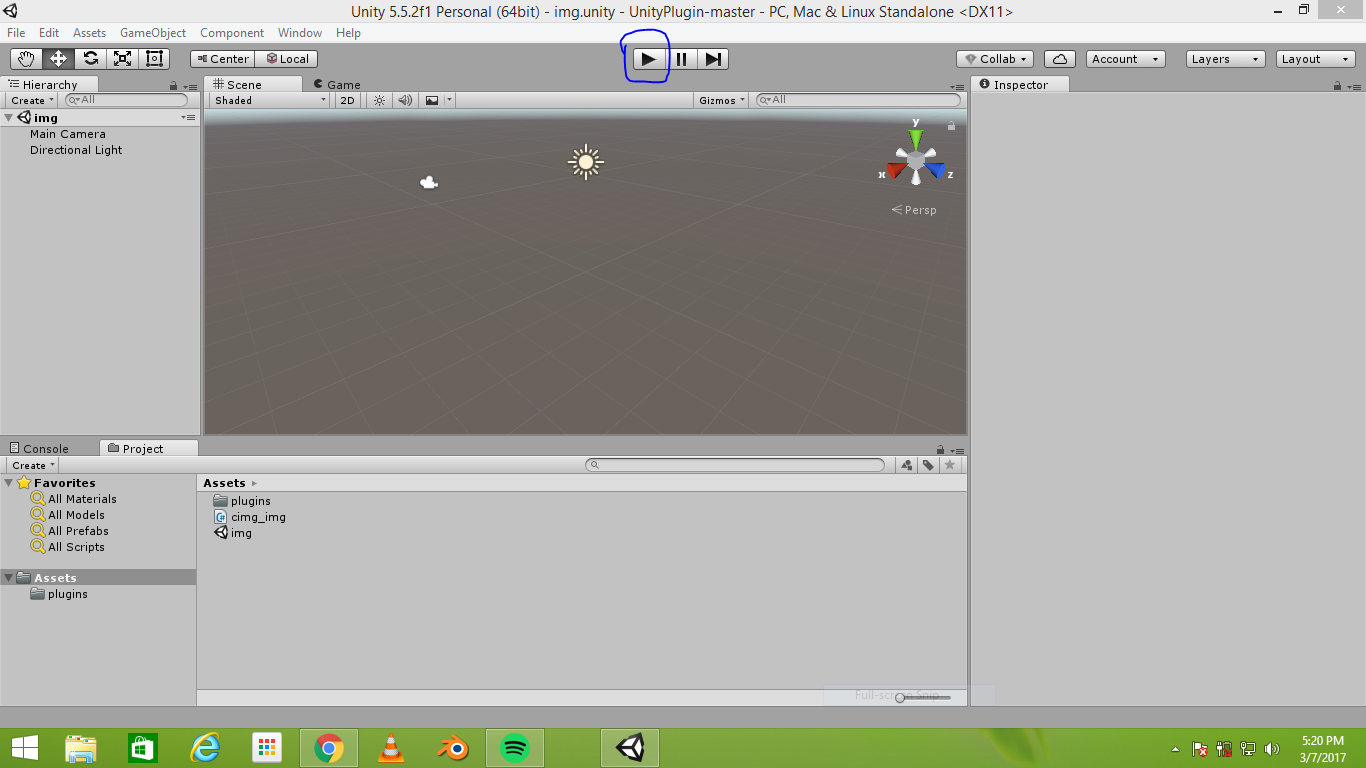Click the Search by Label icon
Screen dimensions: 1366x768
click(x=928, y=465)
